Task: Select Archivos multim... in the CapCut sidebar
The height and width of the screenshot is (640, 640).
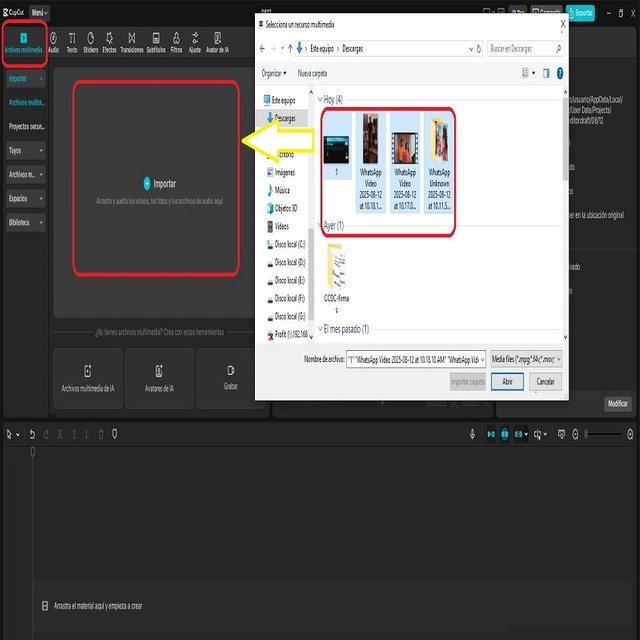Action: 27,102
